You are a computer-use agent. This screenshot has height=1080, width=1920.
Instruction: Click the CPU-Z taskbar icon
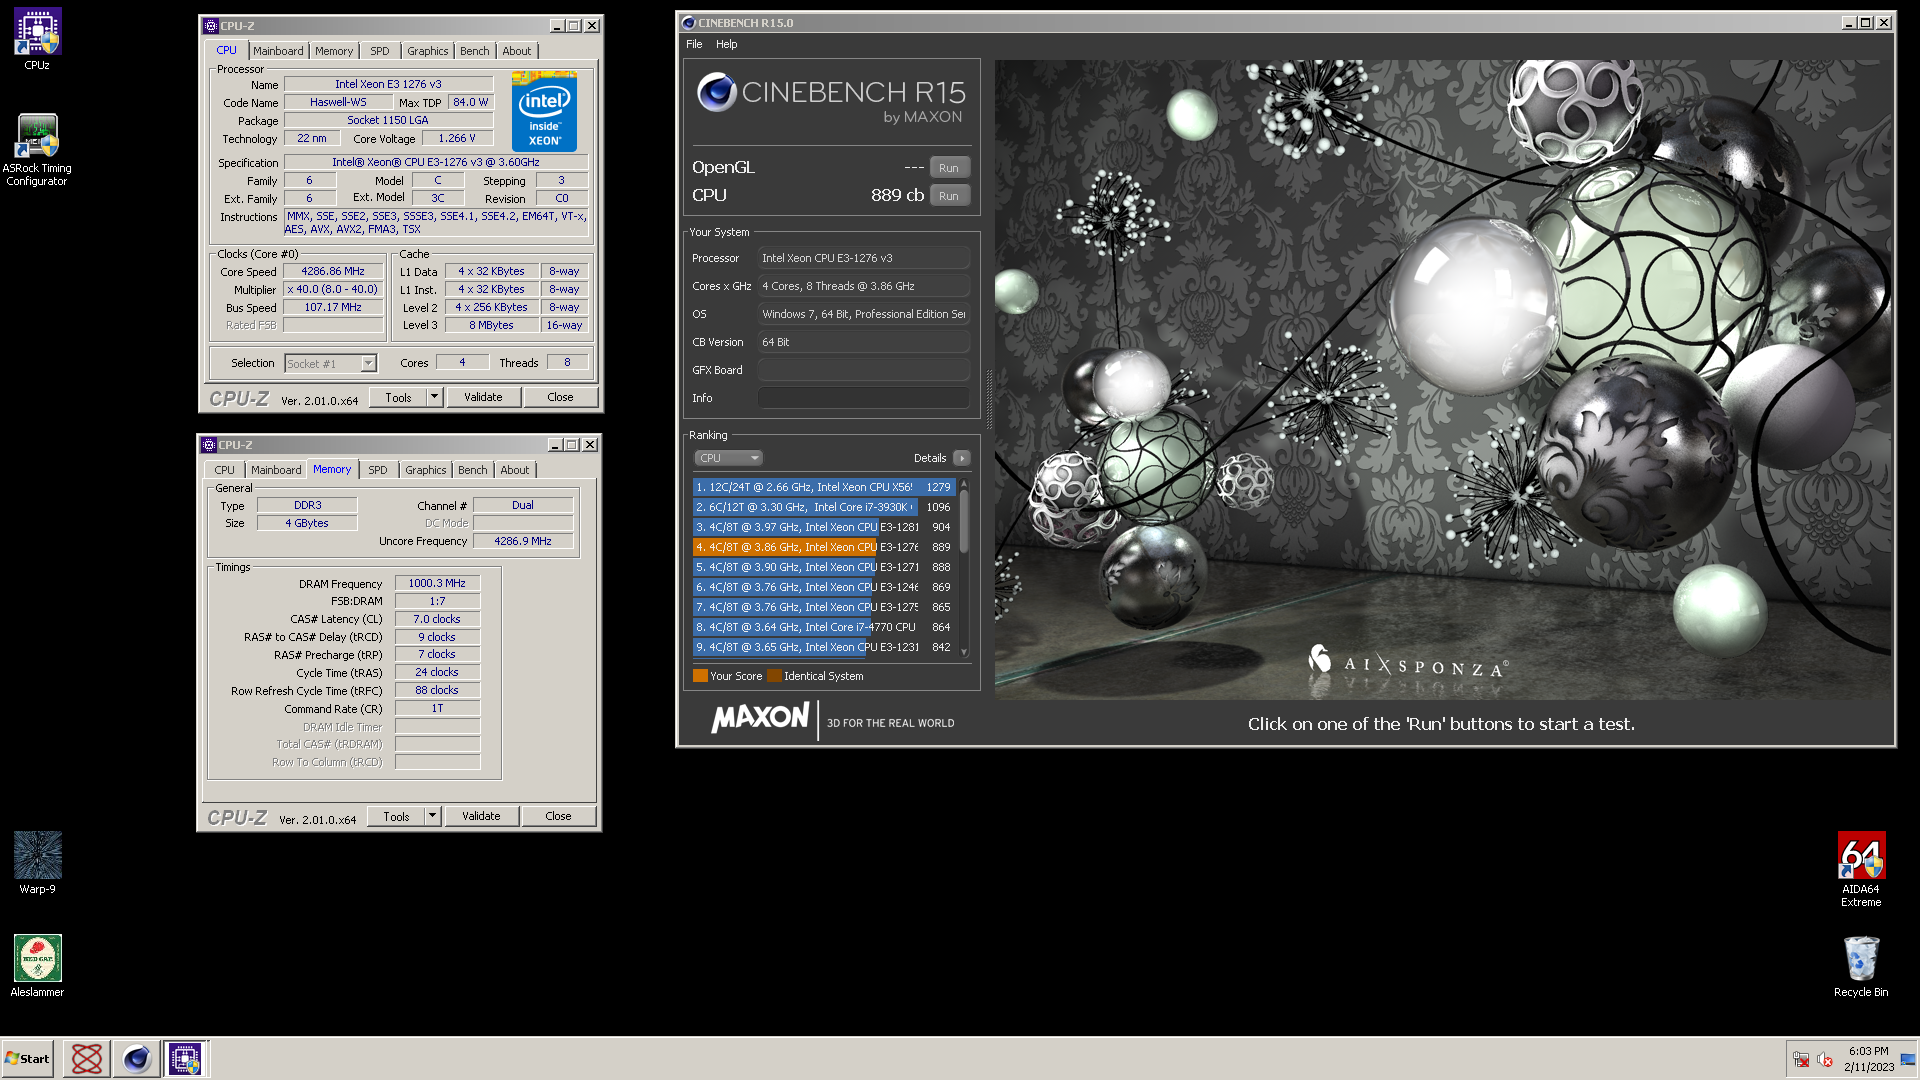[185, 1059]
